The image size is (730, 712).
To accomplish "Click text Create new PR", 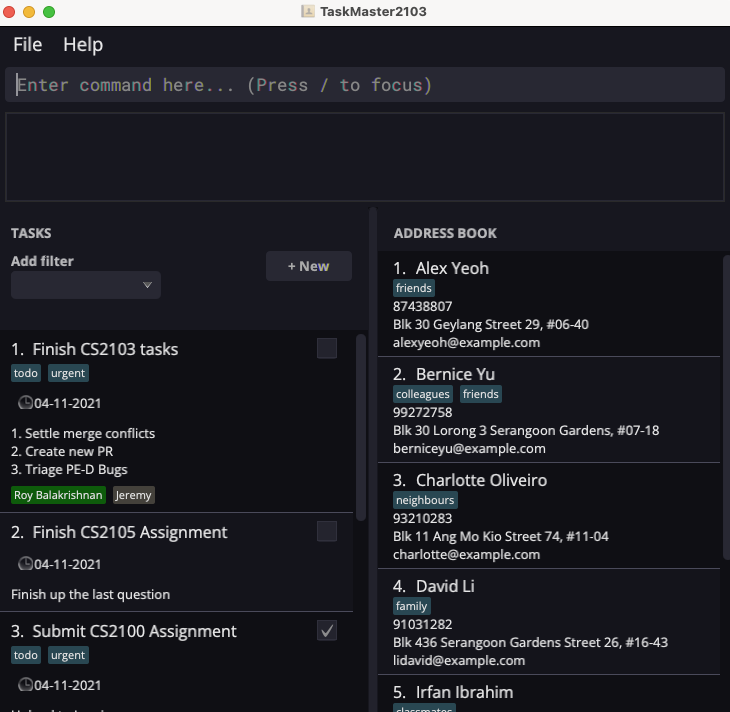I will click(69, 452).
